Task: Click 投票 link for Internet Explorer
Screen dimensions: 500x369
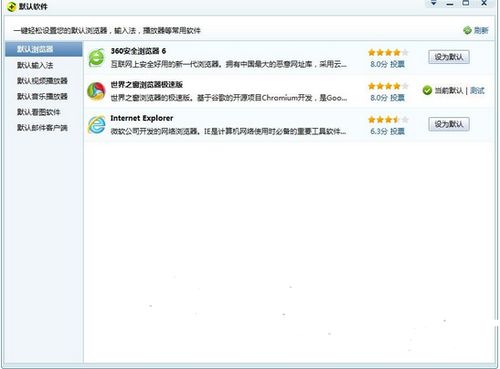Action: [397, 131]
